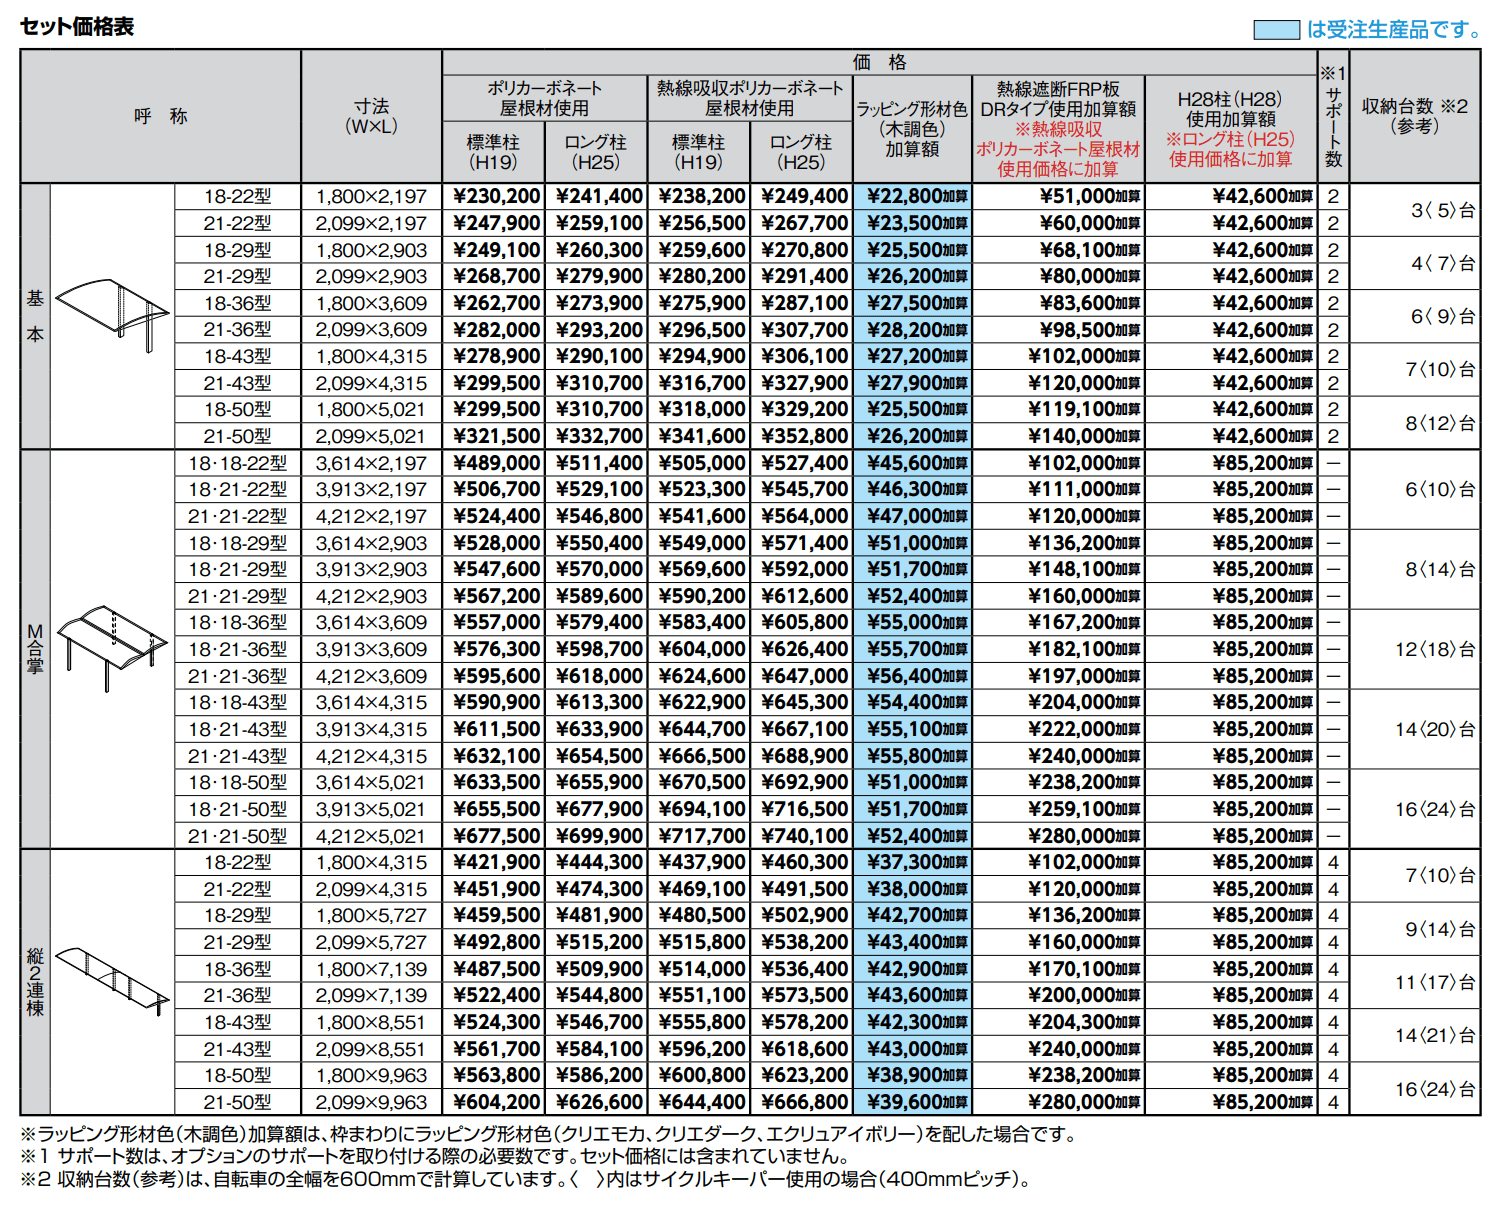Click the 基本 type carport illustration
Viewport: 1498px width, 1208px height.
112,314
